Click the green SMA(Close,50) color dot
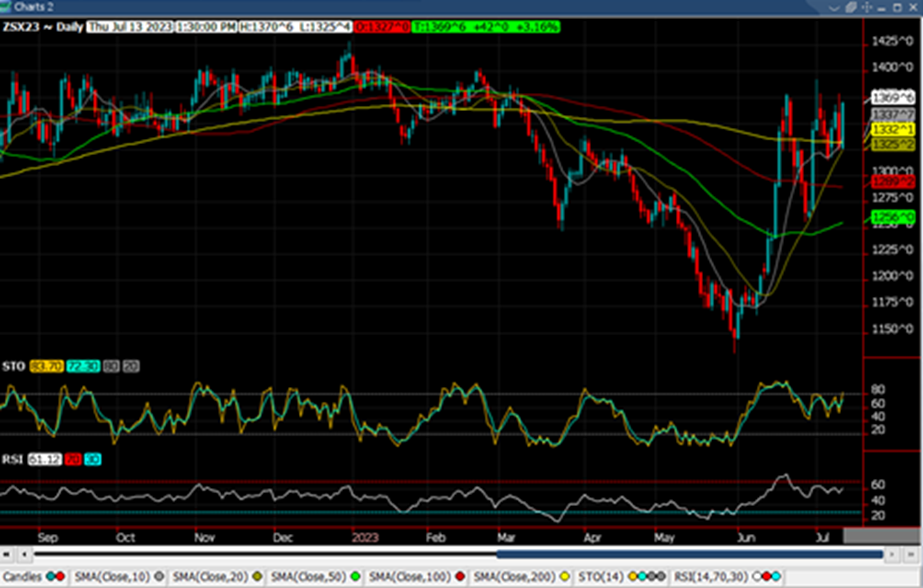Screen dimensions: 923x588 tap(355, 577)
